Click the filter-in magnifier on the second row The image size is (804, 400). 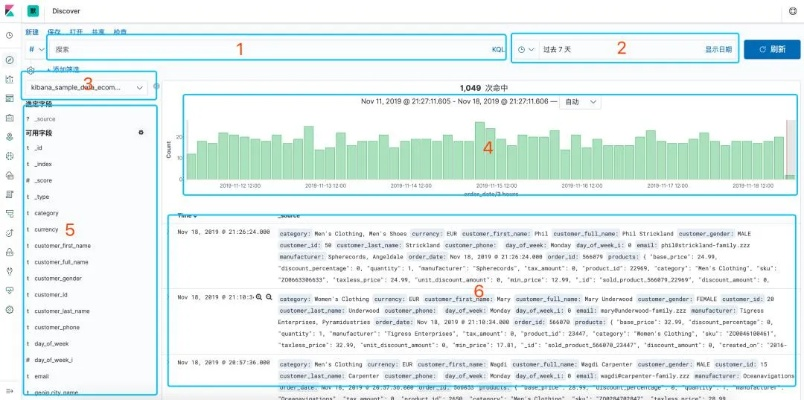click(x=257, y=297)
